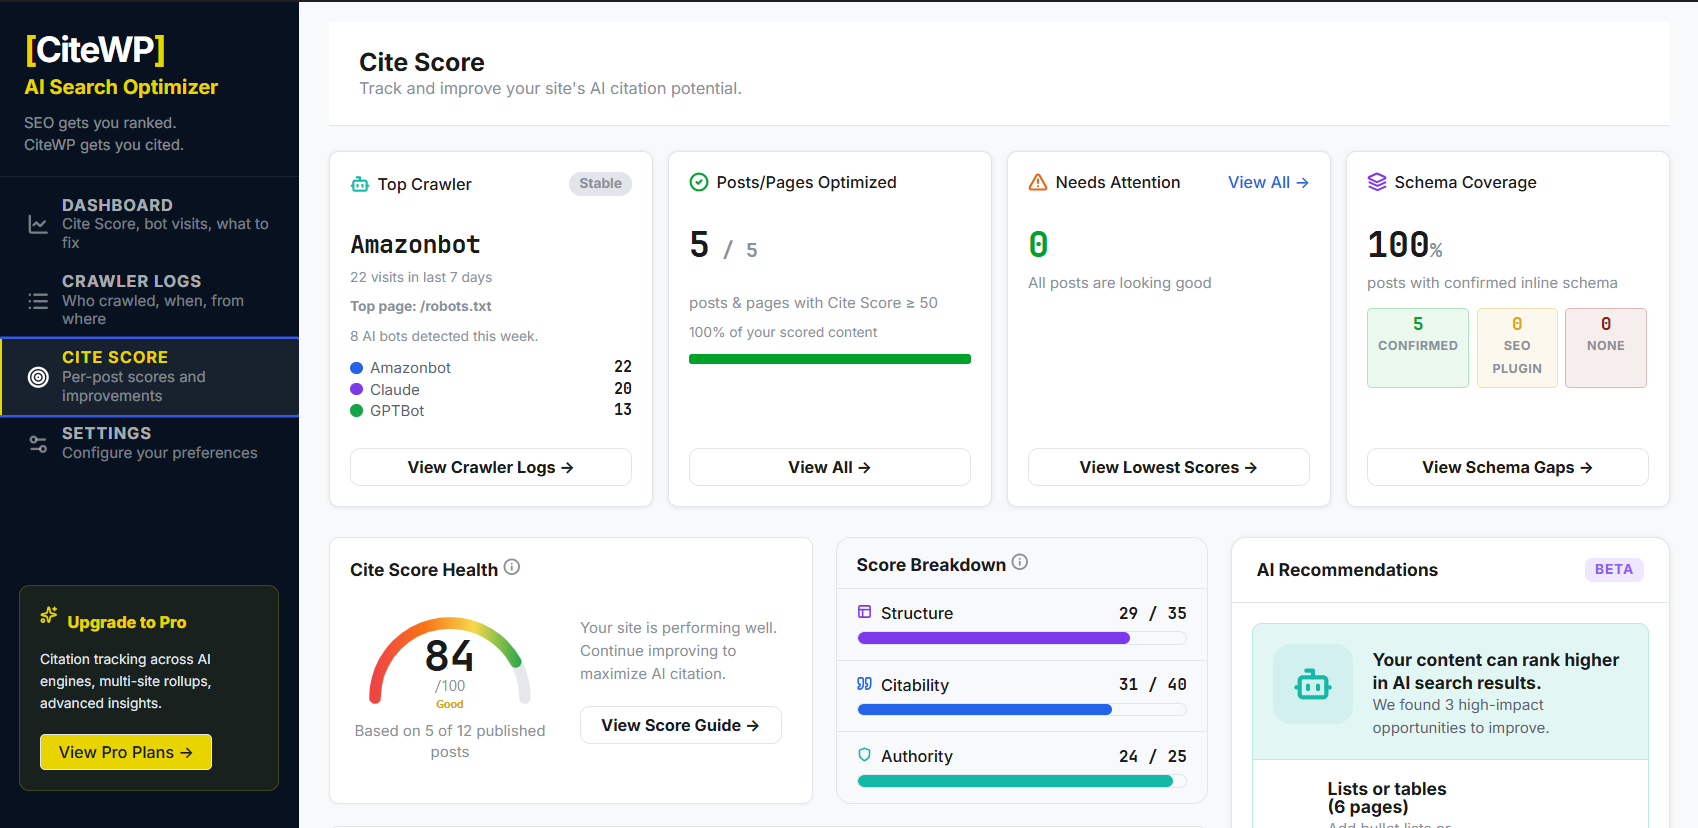Open the Dashboard menu item
The width and height of the screenshot is (1698, 828).
point(150,223)
